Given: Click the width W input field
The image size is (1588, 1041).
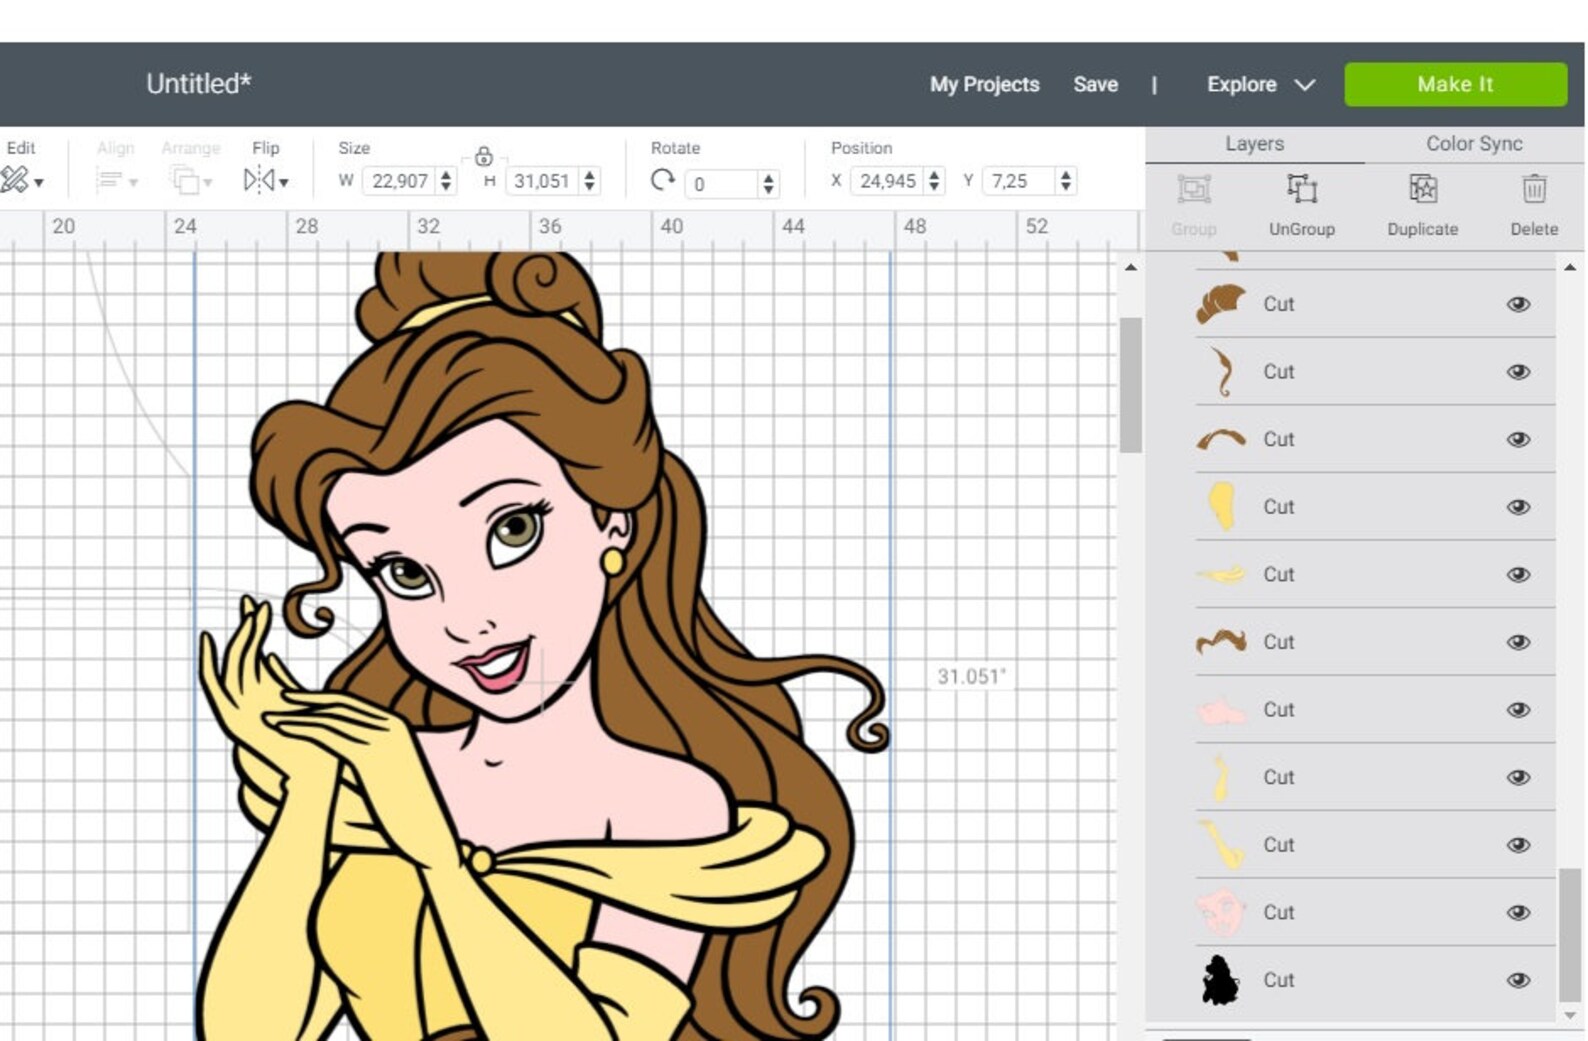Looking at the screenshot, I should coord(399,181).
